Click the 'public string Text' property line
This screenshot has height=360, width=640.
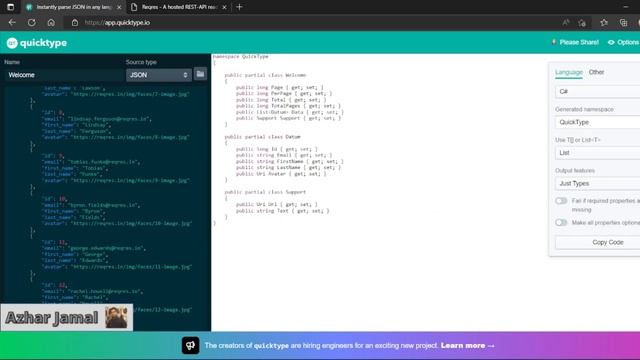coord(282,211)
